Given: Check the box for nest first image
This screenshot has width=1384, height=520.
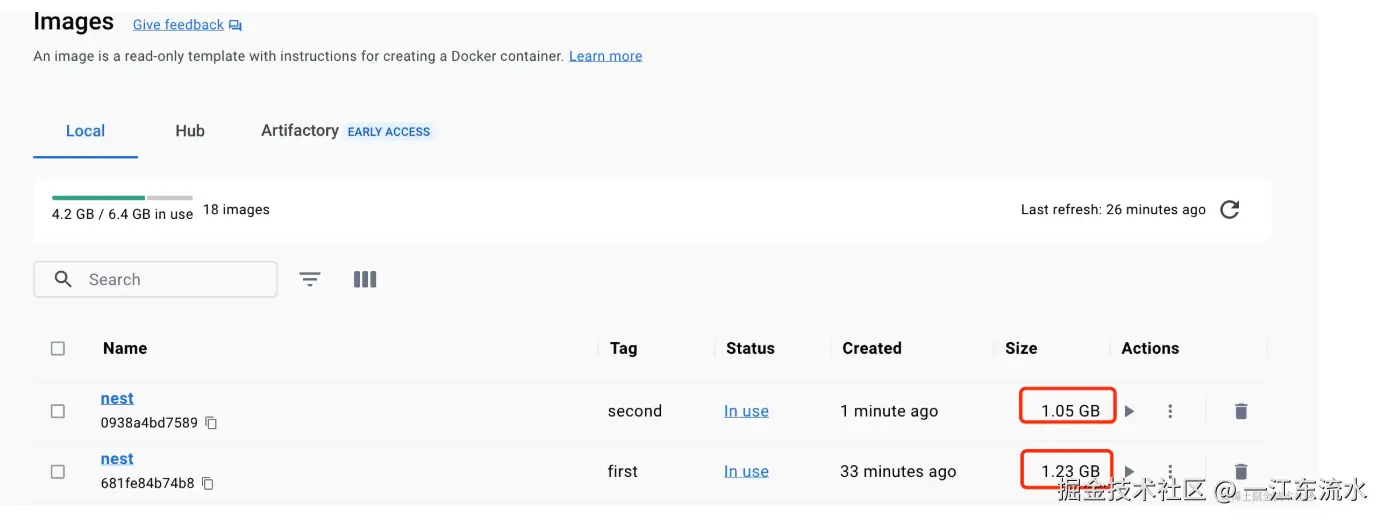Looking at the screenshot, I should [x=58, y=471].
